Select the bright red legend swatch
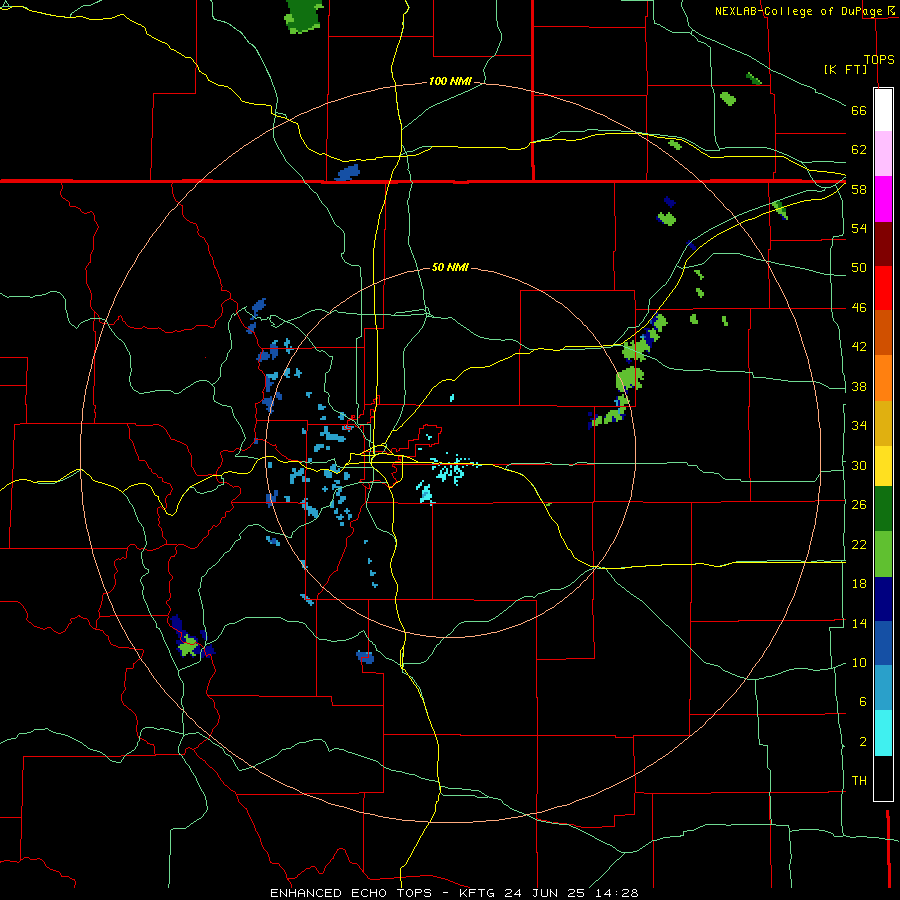This screenshot has height=900, width=900. pos(883,288)
